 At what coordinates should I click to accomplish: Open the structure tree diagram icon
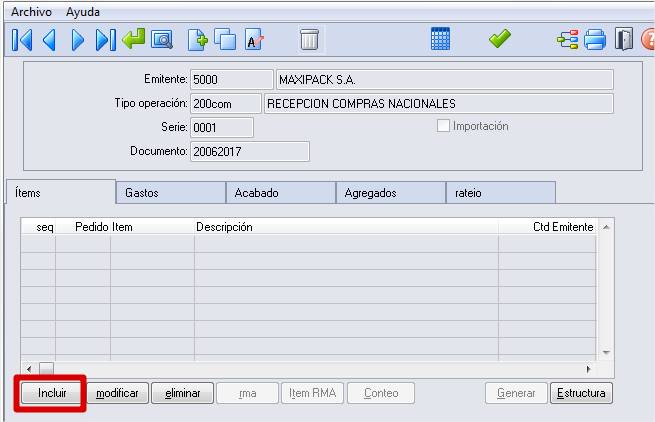pos(568,40)
